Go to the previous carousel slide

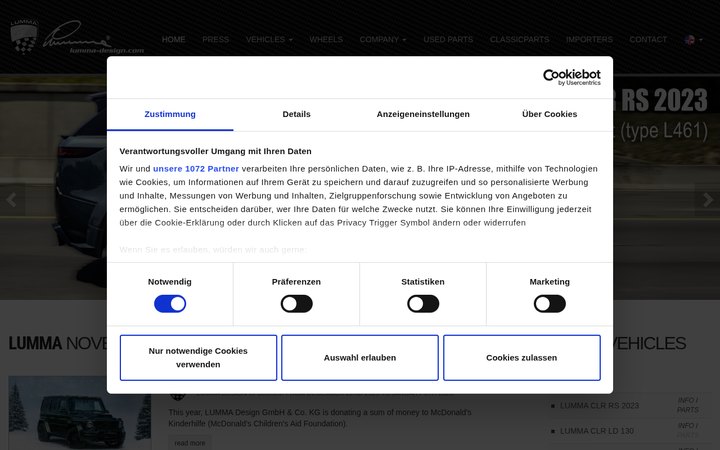[x=11, y=200]
